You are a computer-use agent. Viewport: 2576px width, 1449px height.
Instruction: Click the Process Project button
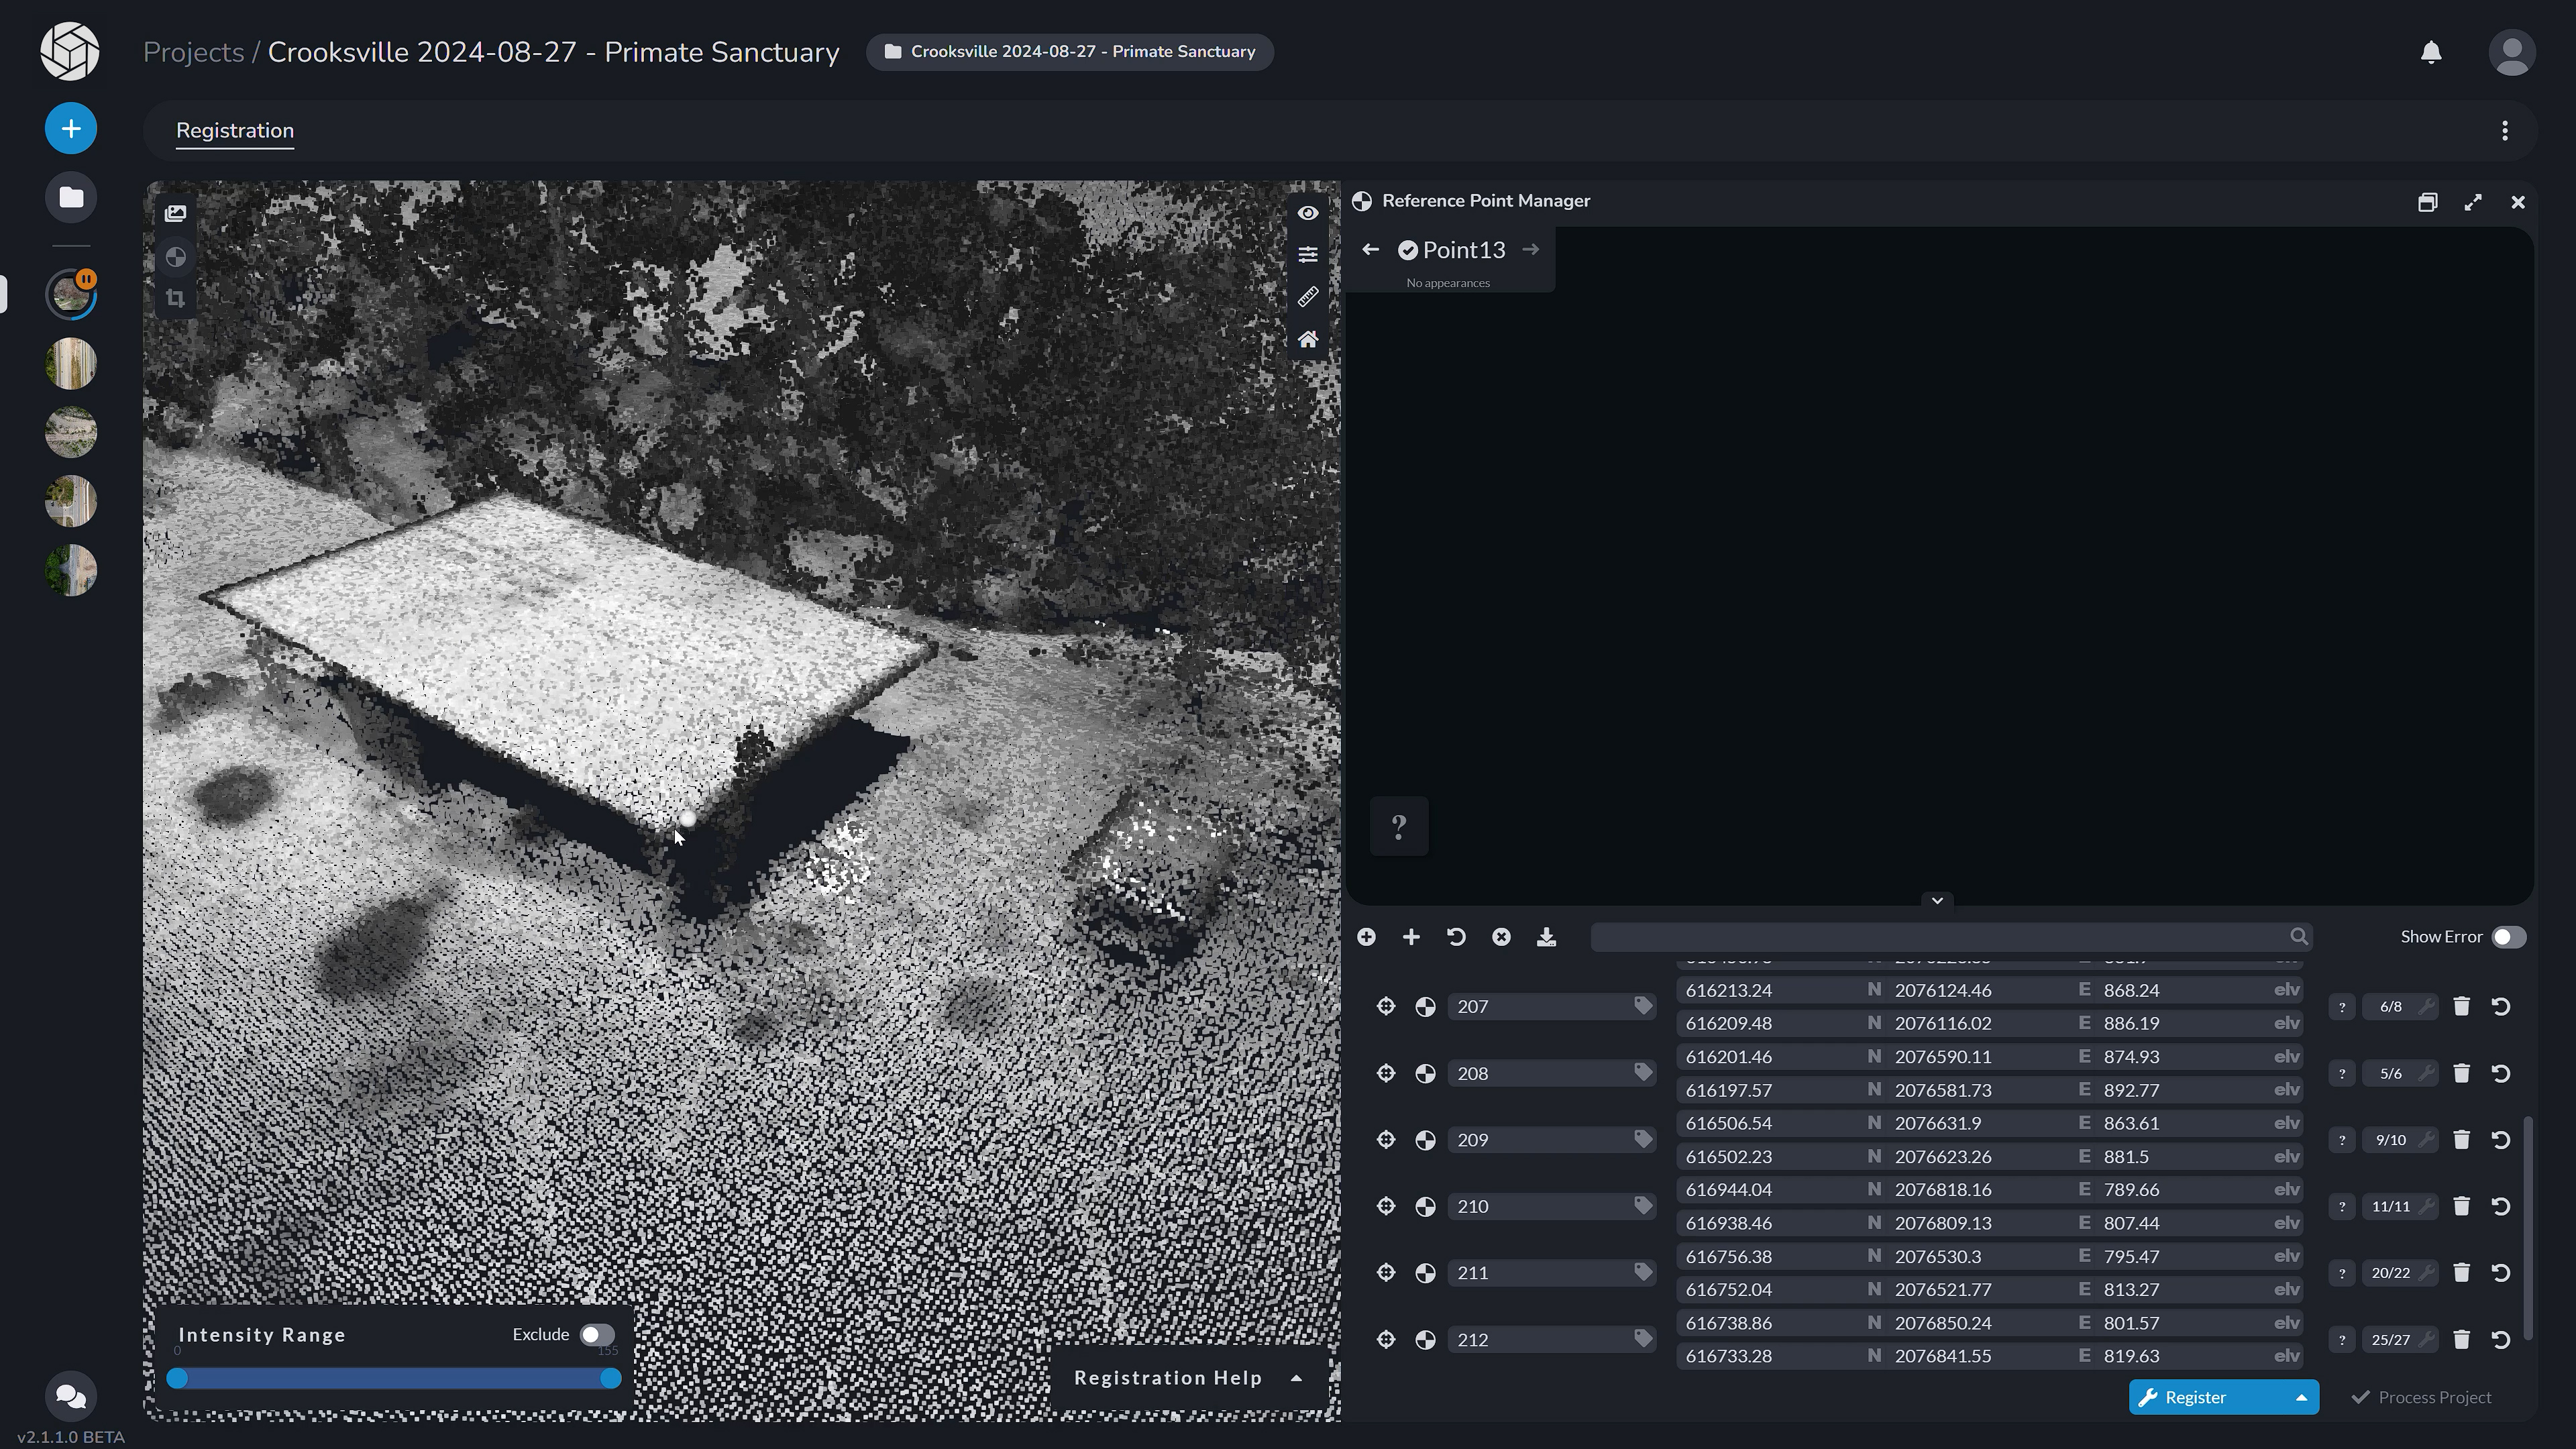(x=2421, y=1398)
